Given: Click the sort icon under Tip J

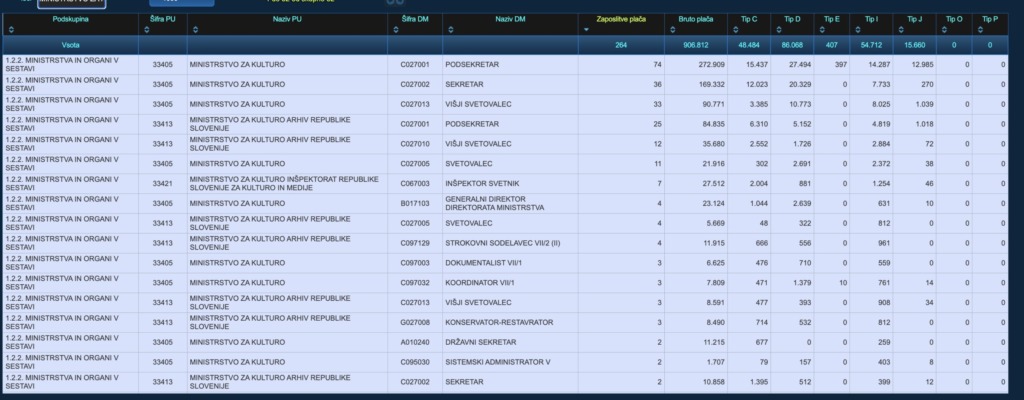Looking at the screenshot, I should [903, 30].
